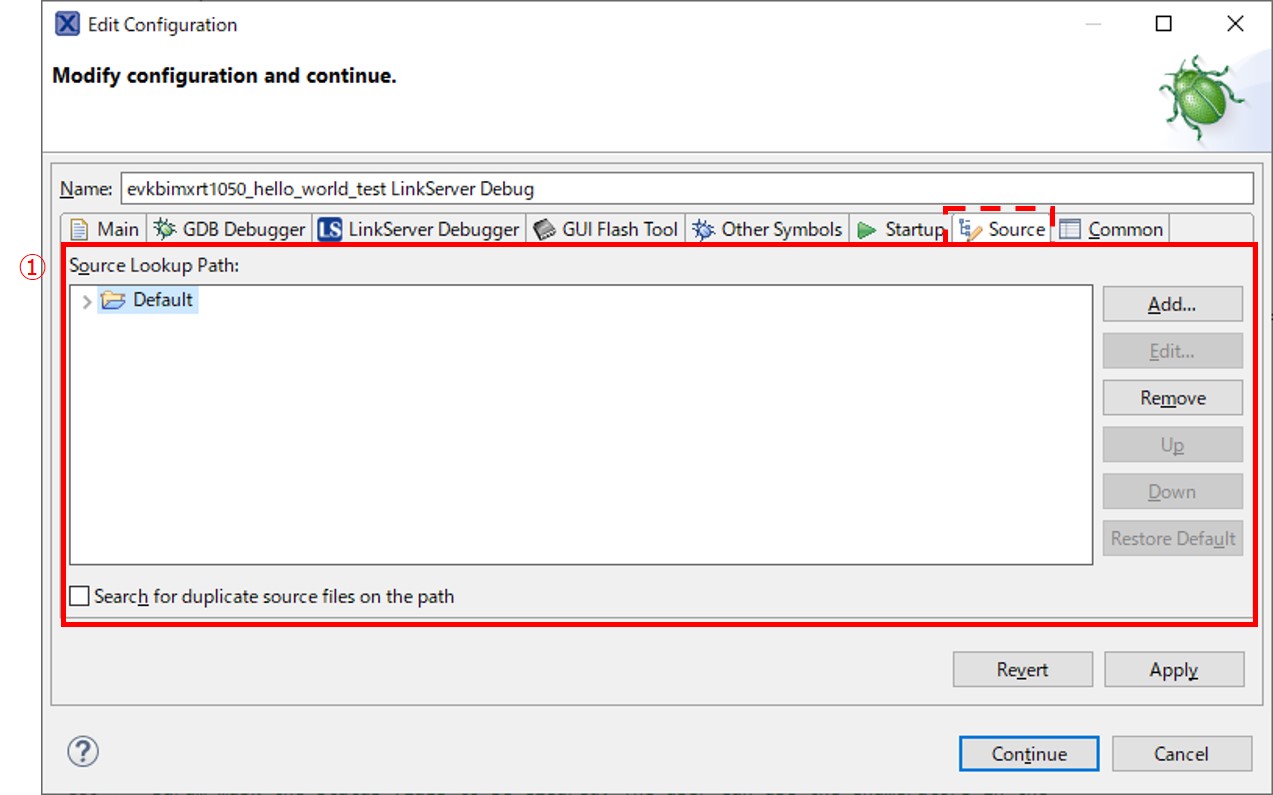Click the configuration Name input field

[686, 189]
